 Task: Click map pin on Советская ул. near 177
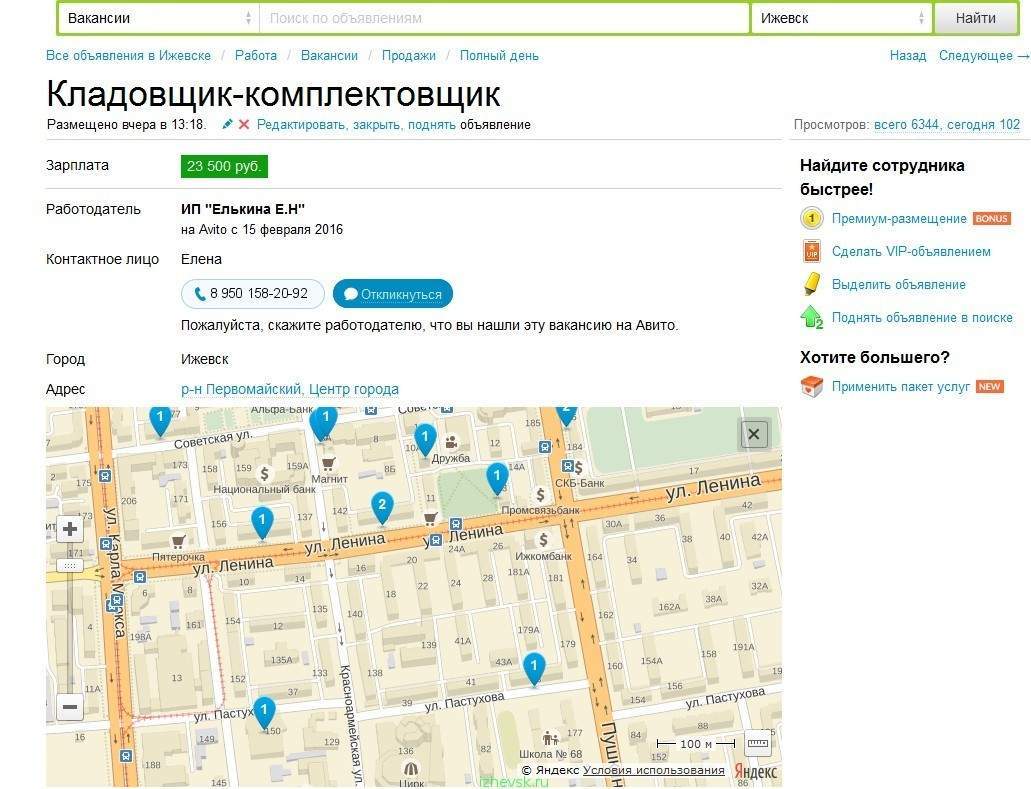click(160, 420)
